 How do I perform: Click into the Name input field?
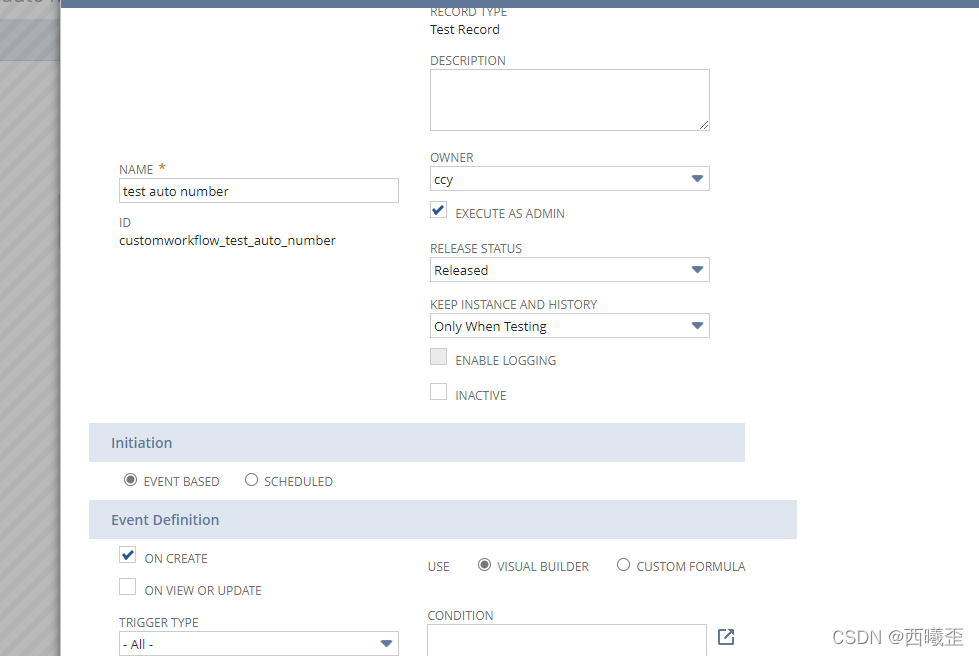(258, 191)
